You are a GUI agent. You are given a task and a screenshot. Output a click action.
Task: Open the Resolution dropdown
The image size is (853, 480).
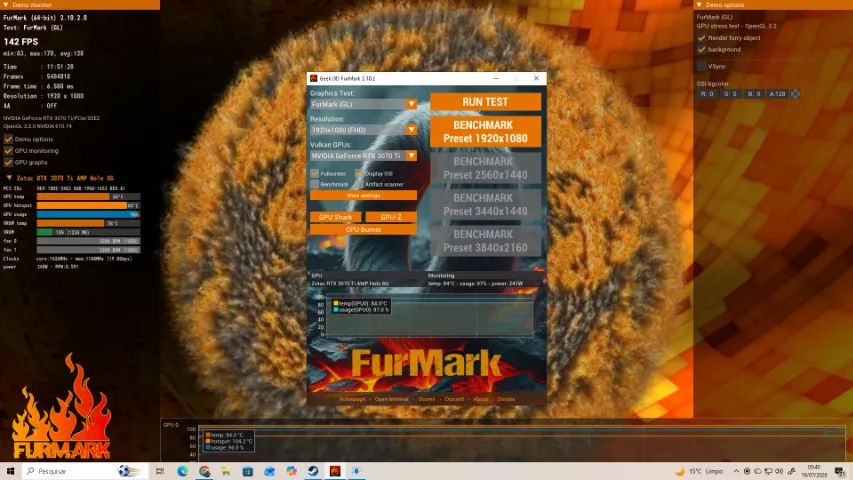[363, 130]
